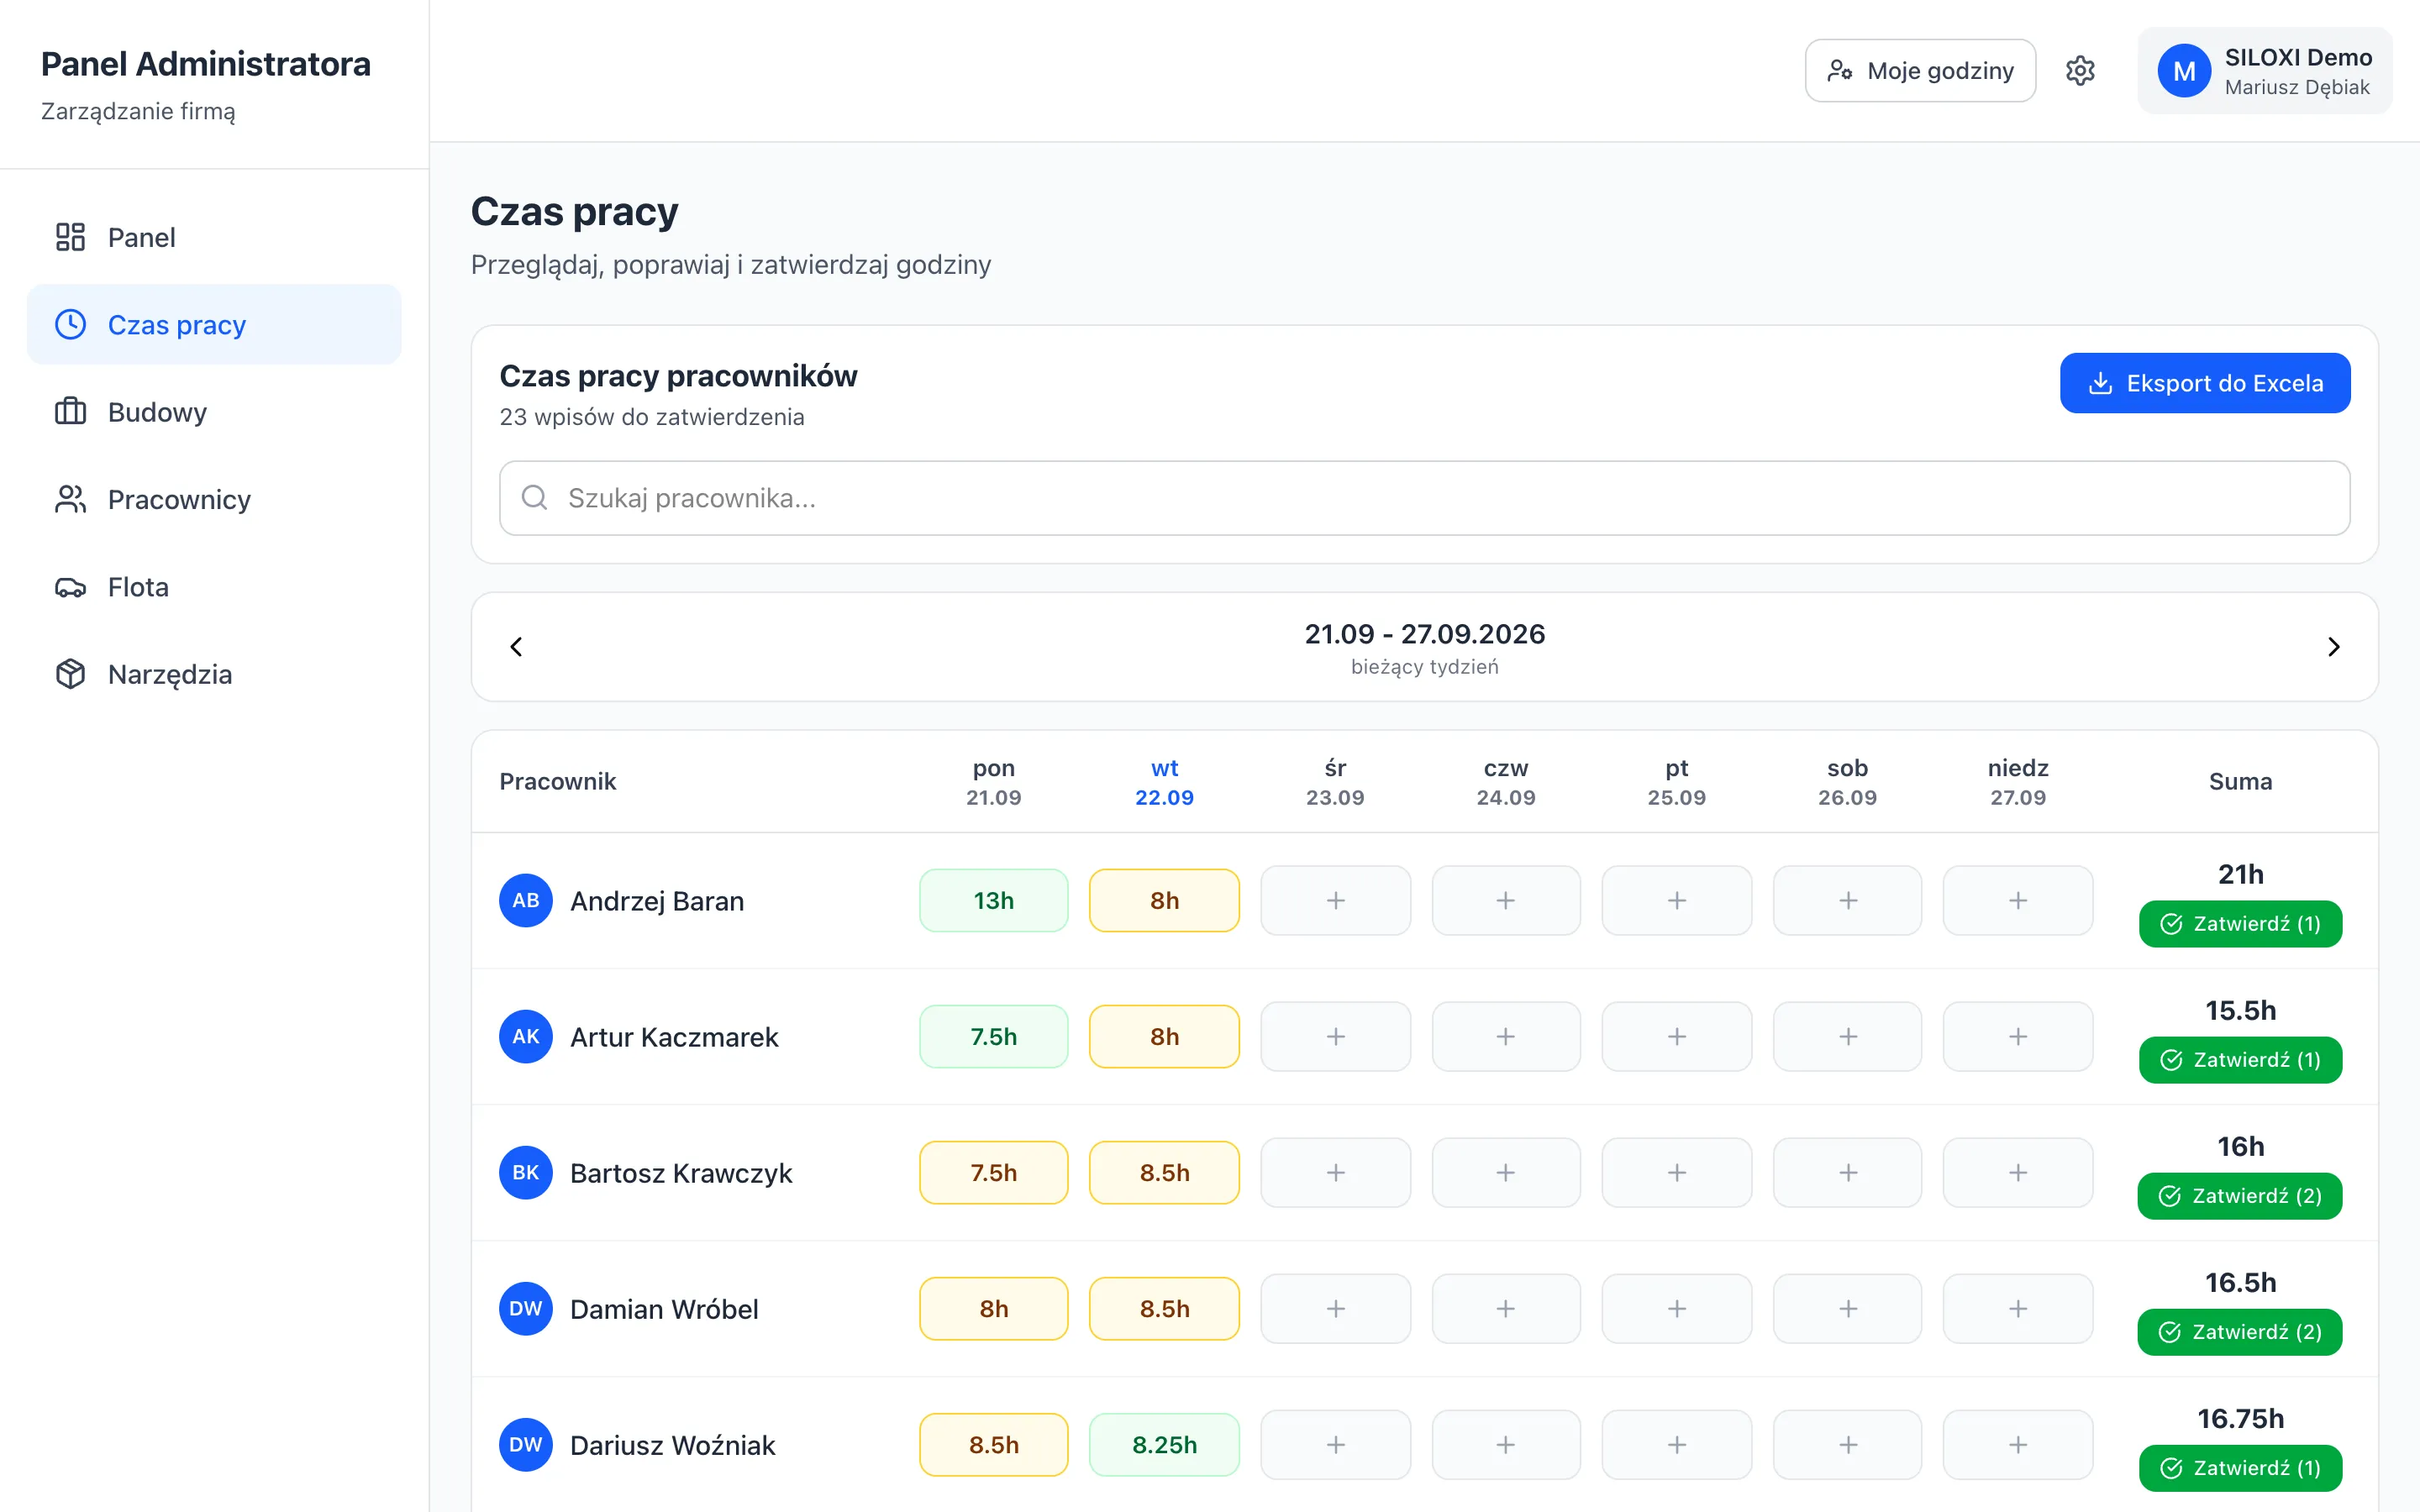The image size is (2420, 1512).
Task: Open Pracownicy in the sidebar
Action: tap(214, 499)
